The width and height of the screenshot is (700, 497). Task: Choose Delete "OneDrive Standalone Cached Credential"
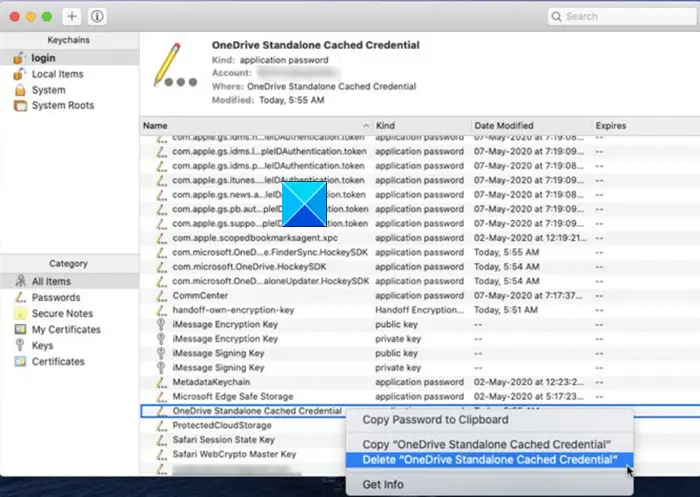pyautogui.click(x=489, y=460)
